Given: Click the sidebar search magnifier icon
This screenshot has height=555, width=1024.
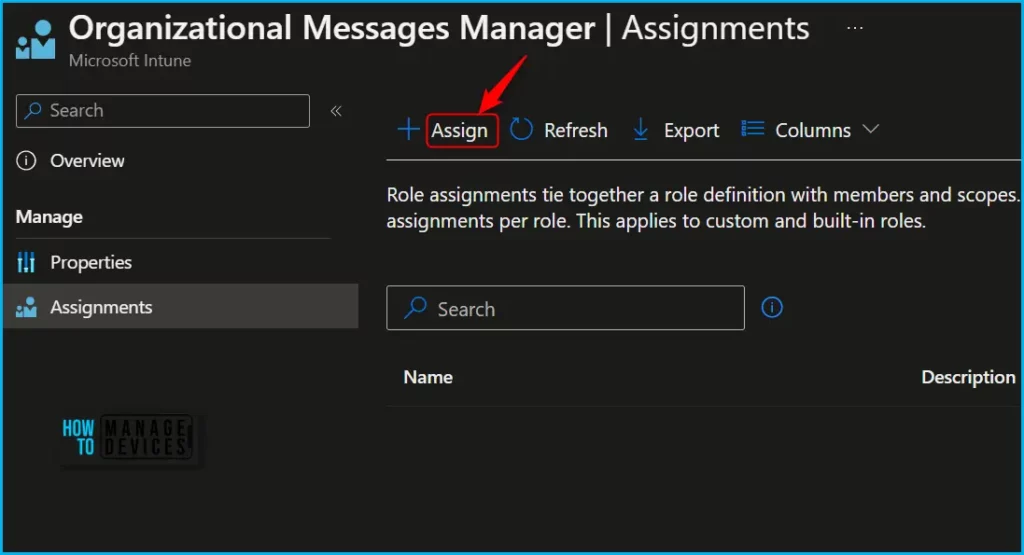Looking at the screenshot, I should coord(33,110).
